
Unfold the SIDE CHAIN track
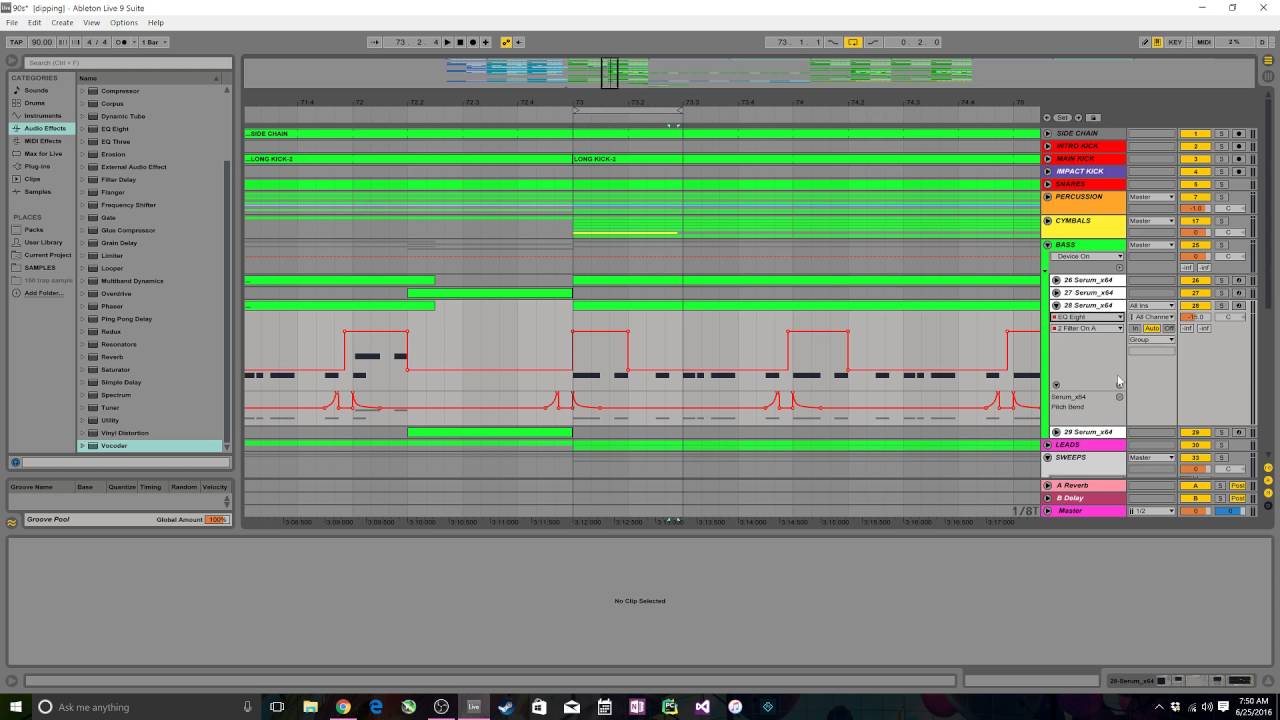point(1048,133)
